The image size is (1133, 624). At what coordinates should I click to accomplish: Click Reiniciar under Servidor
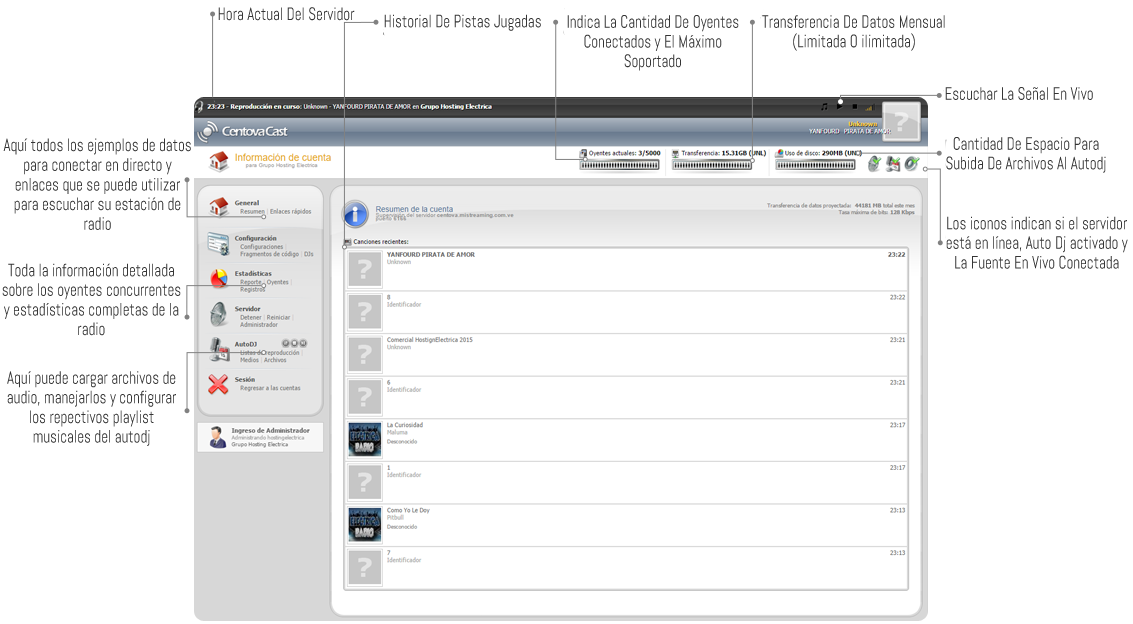coord(278,317)
